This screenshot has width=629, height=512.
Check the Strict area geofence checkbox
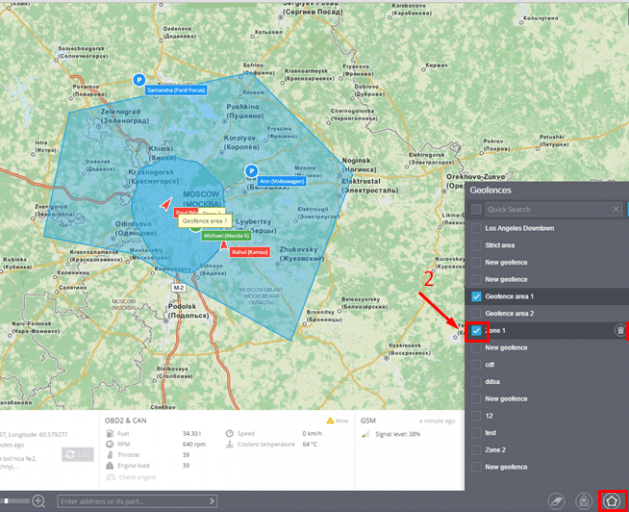[476, 245]
